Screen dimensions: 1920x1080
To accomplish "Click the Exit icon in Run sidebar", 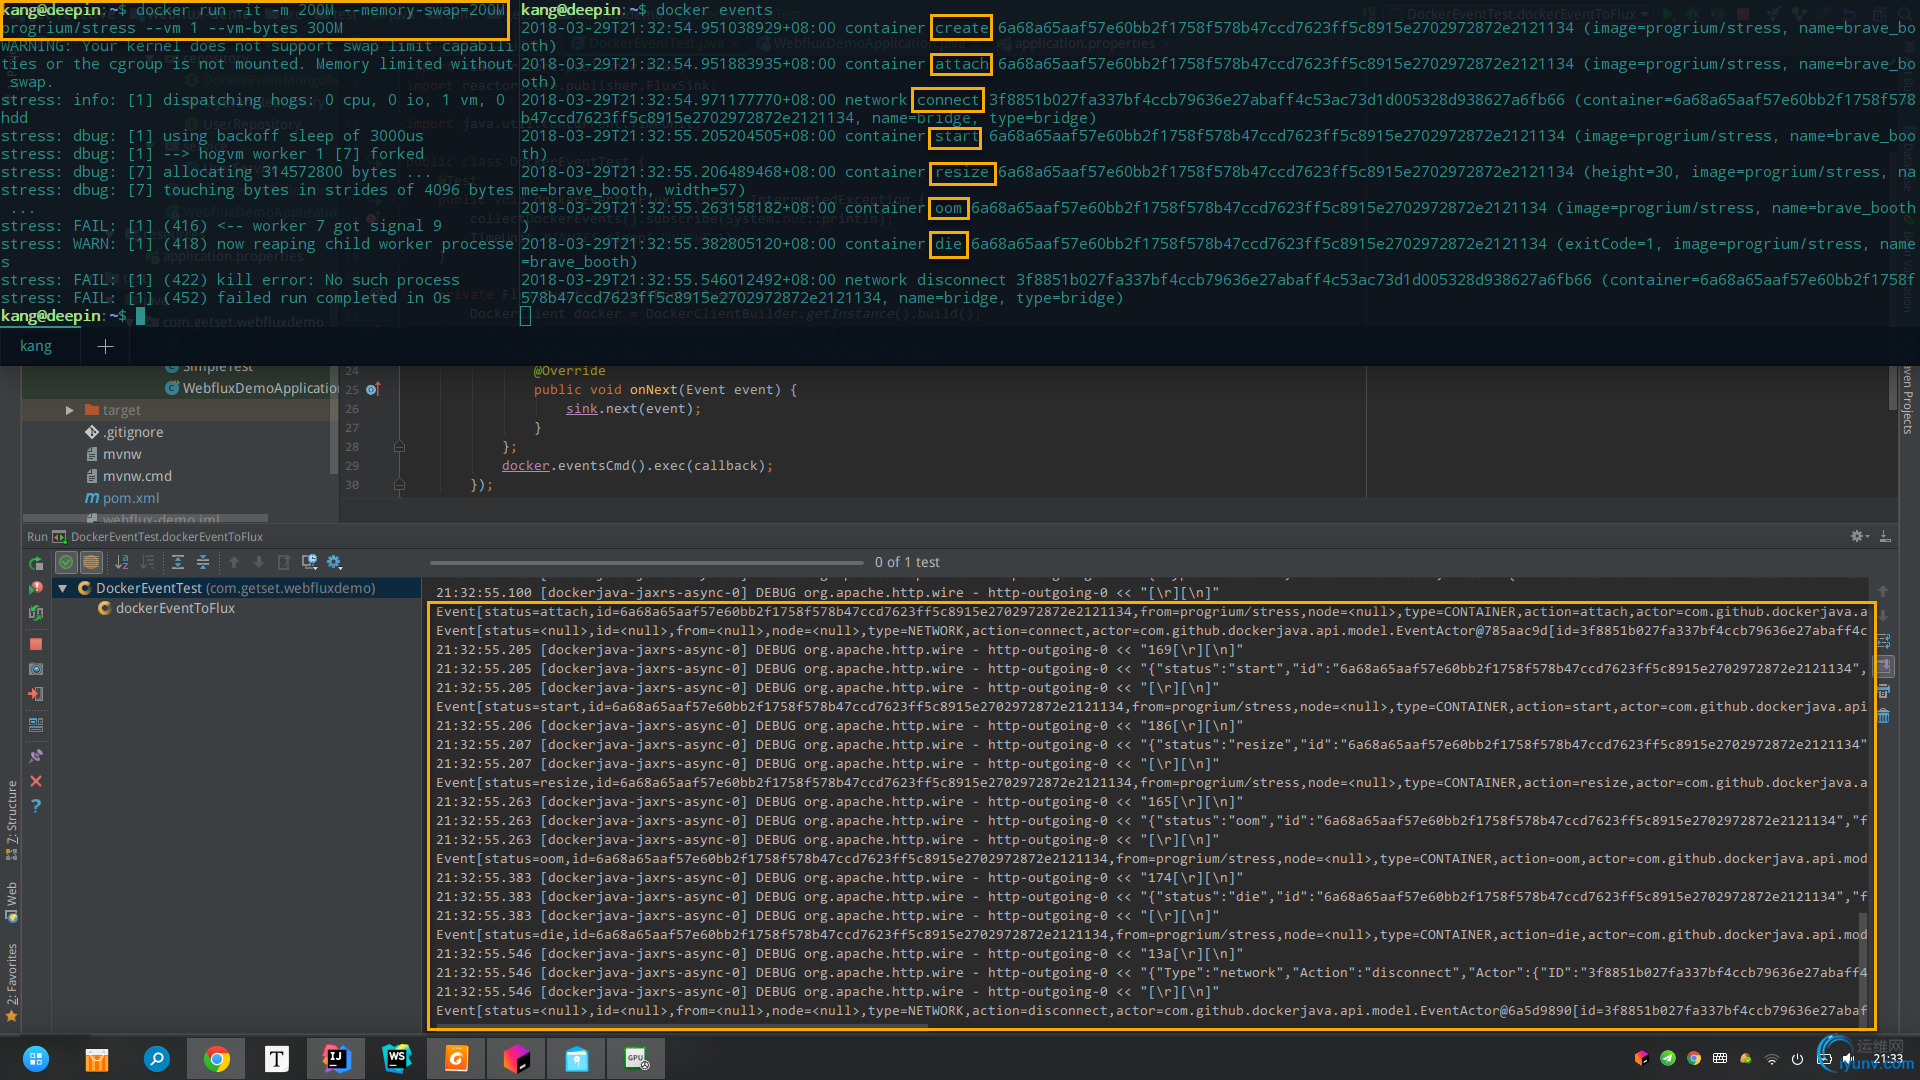I will coord(36,694).
